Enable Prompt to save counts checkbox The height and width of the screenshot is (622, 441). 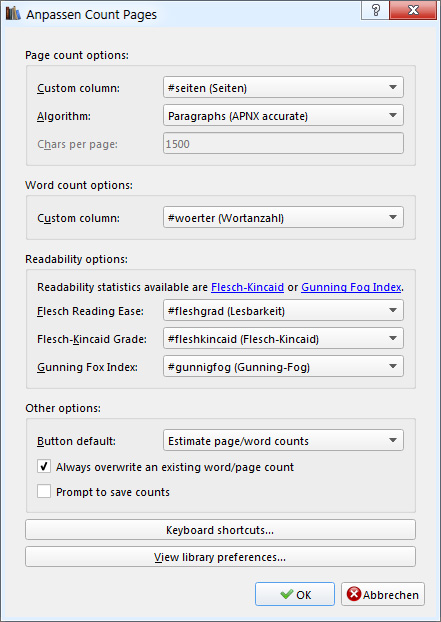[x=44, y=491]
